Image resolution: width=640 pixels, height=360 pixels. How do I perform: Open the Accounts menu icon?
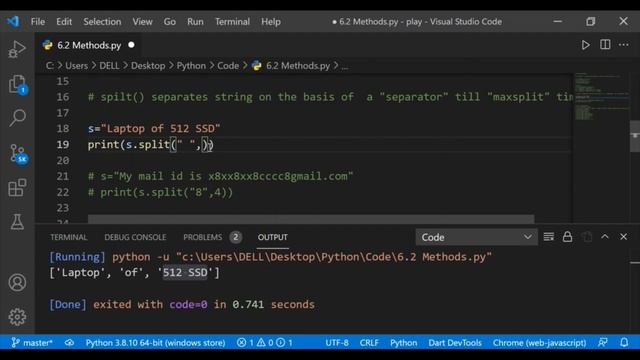point(17,282)
